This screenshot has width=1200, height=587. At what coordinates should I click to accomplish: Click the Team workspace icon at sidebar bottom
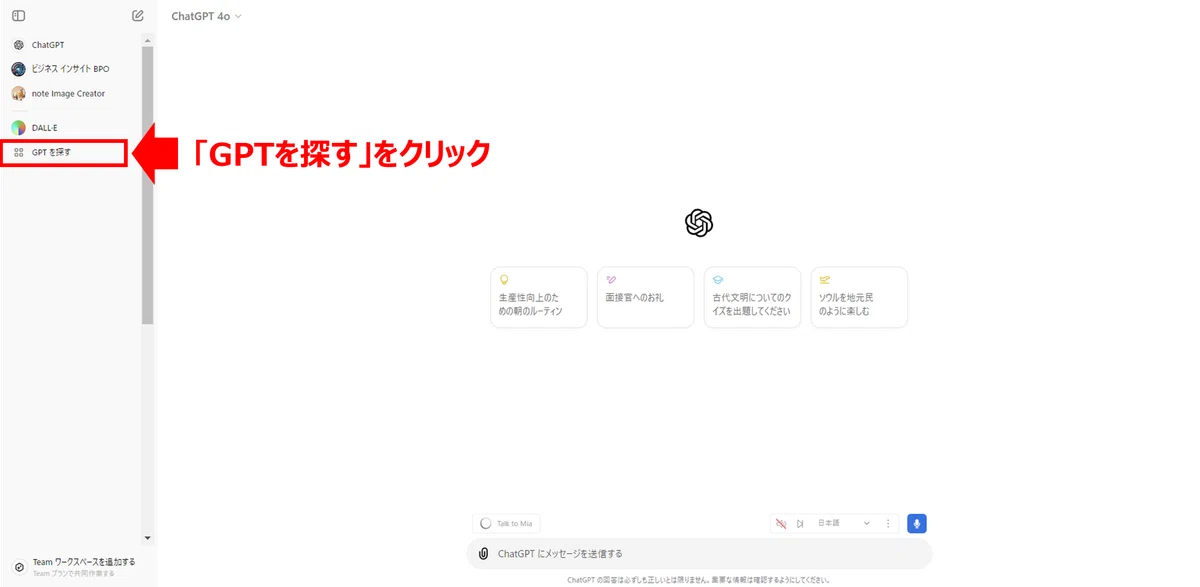tap(19, 567)
